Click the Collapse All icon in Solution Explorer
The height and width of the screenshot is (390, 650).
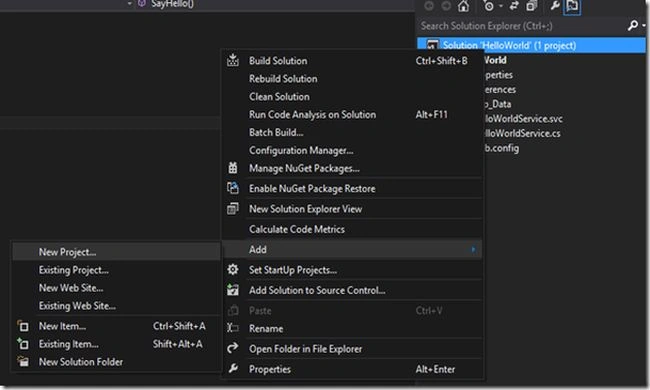[x=531, y=6]
